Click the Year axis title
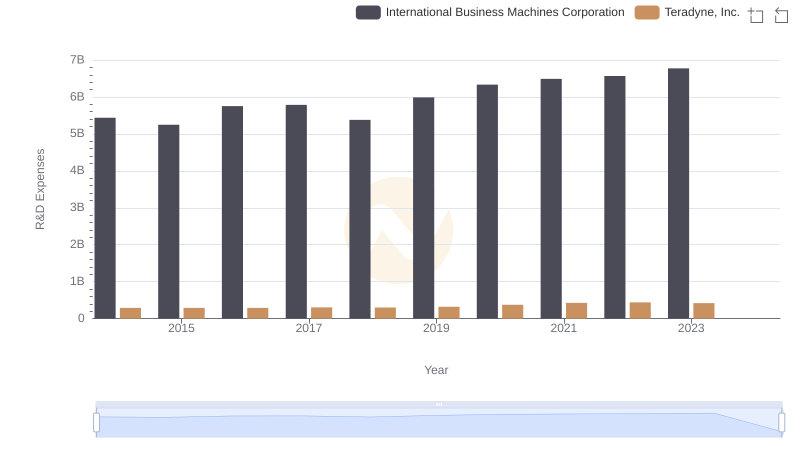This screenshot has width=800, height=461. point(436,370)
